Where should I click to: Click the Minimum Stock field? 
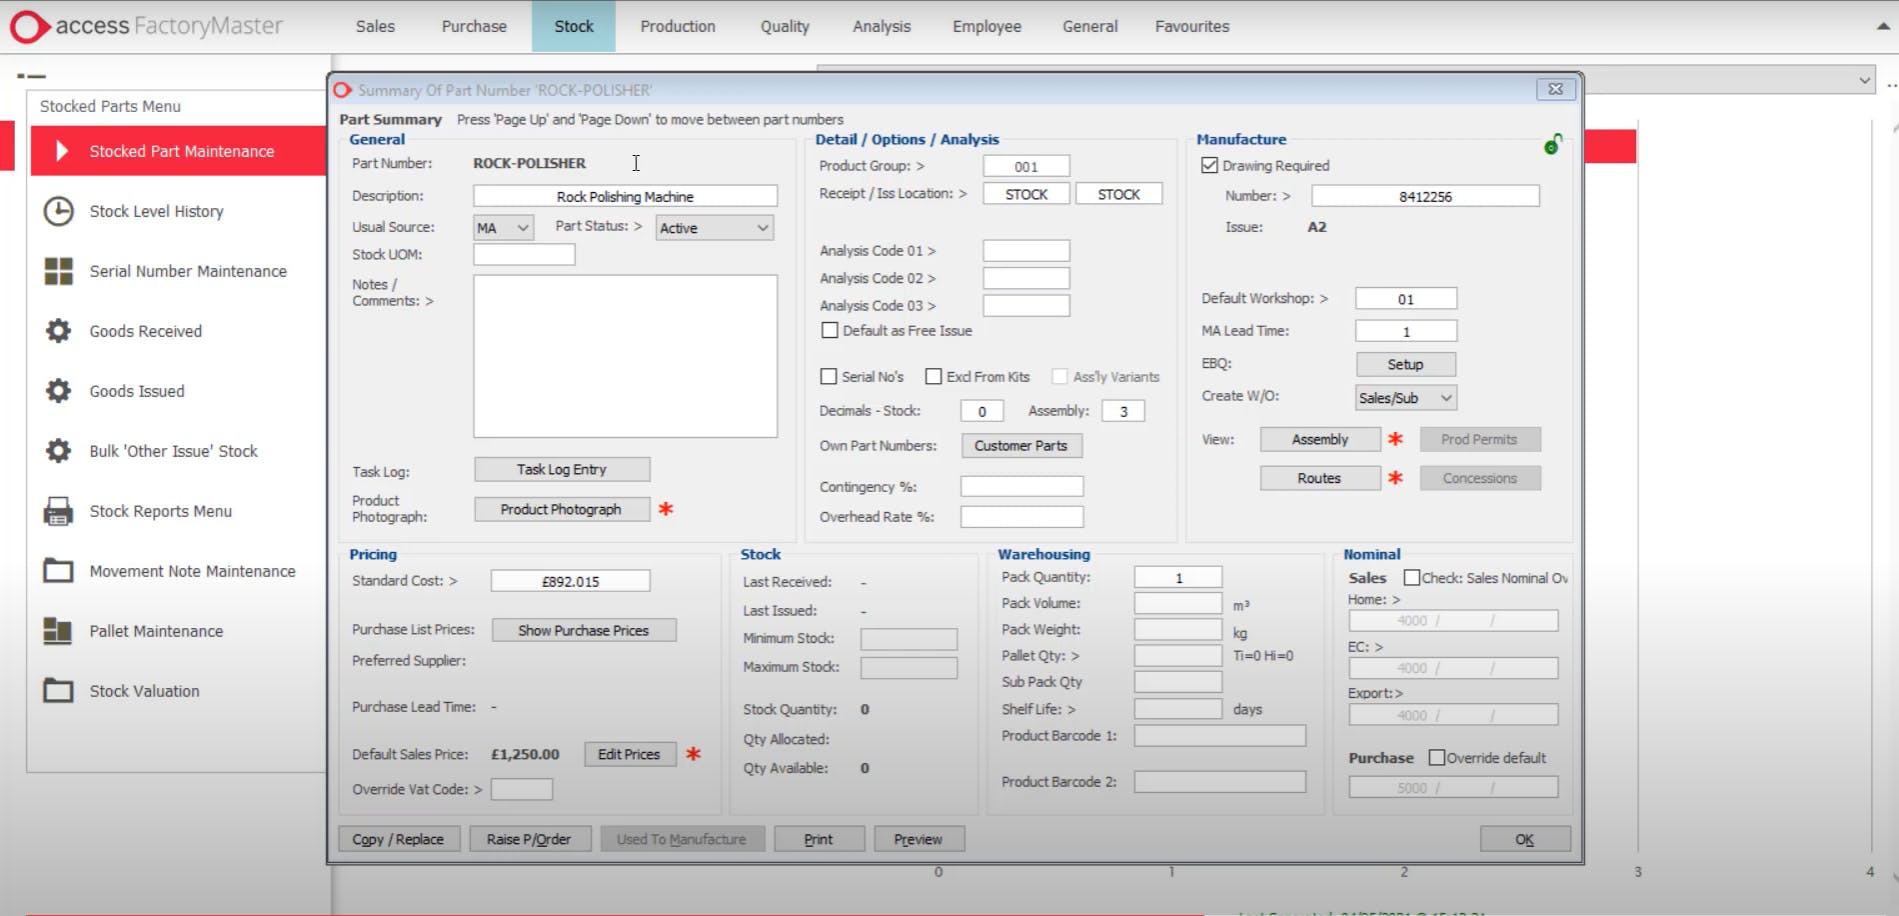coord(909,638)
